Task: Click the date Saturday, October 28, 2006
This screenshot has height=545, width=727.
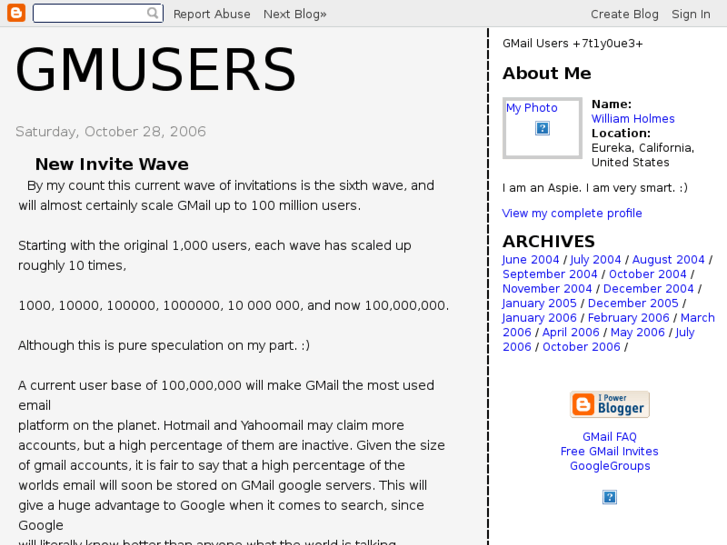Action: (x=111, y=132)
